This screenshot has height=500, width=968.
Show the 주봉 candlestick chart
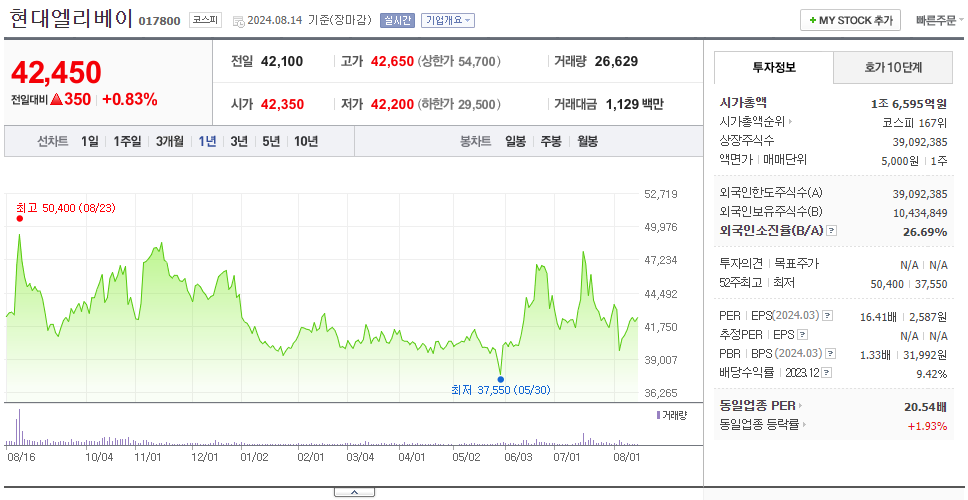click(551, 141)
